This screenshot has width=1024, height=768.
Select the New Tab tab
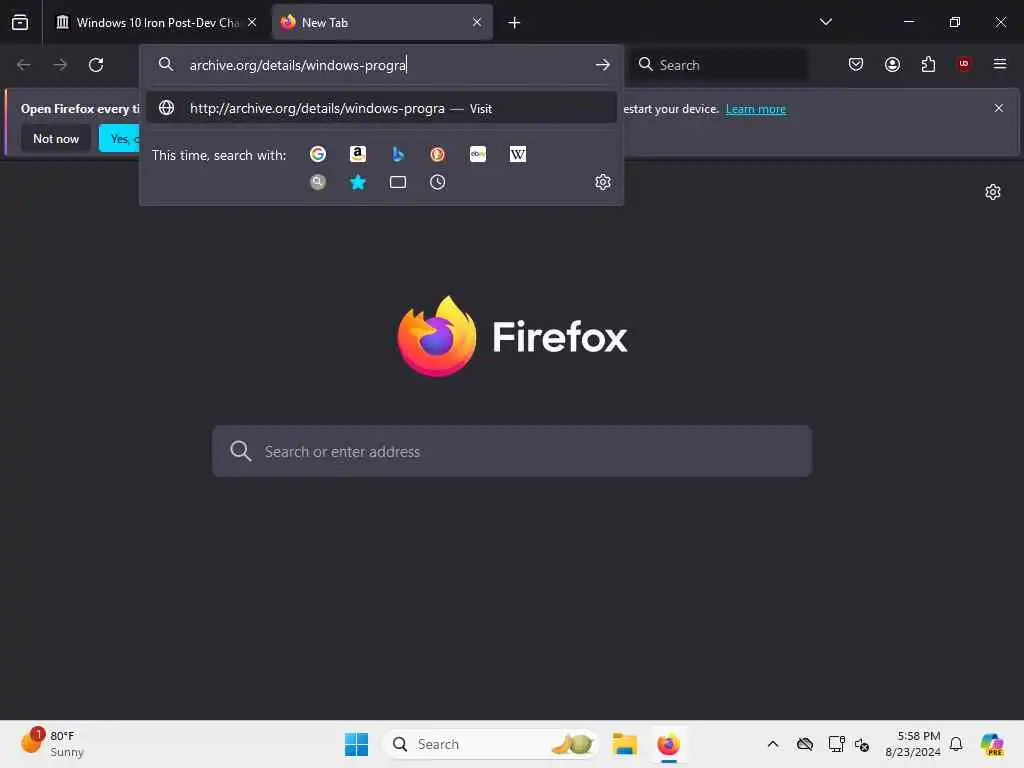[382, 22]
